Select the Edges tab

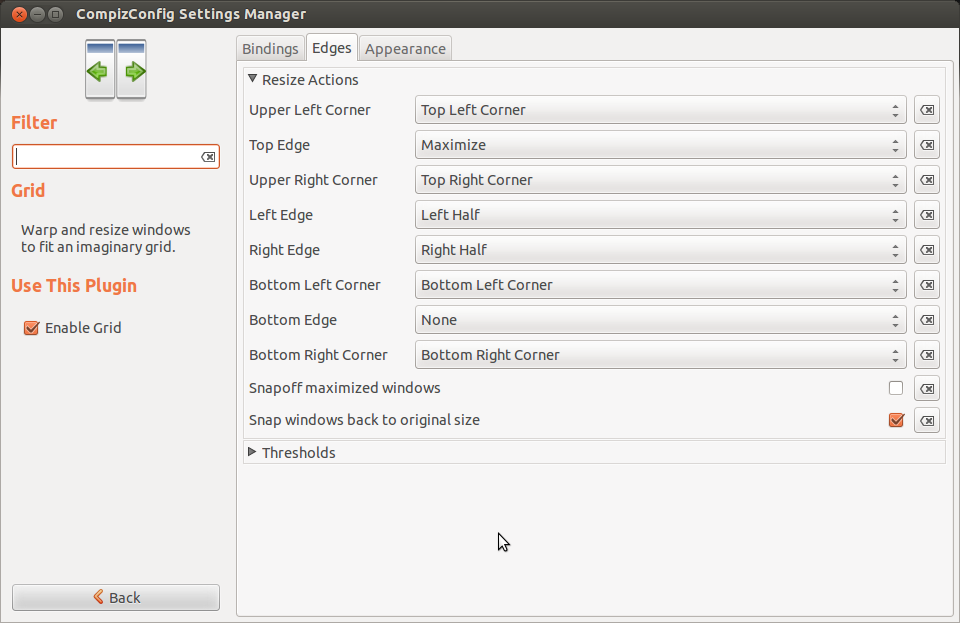[332, 47]
